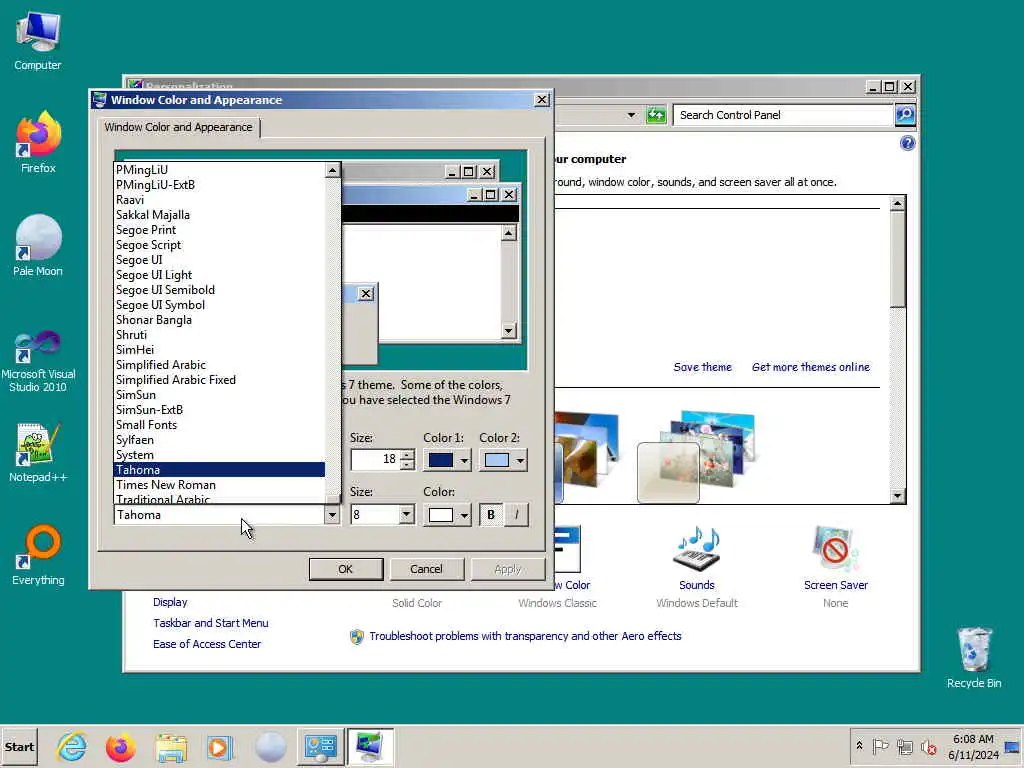This screenshot has height=768, width=1024.
Task: Click the green refresh address button
Action: point(656,115)
